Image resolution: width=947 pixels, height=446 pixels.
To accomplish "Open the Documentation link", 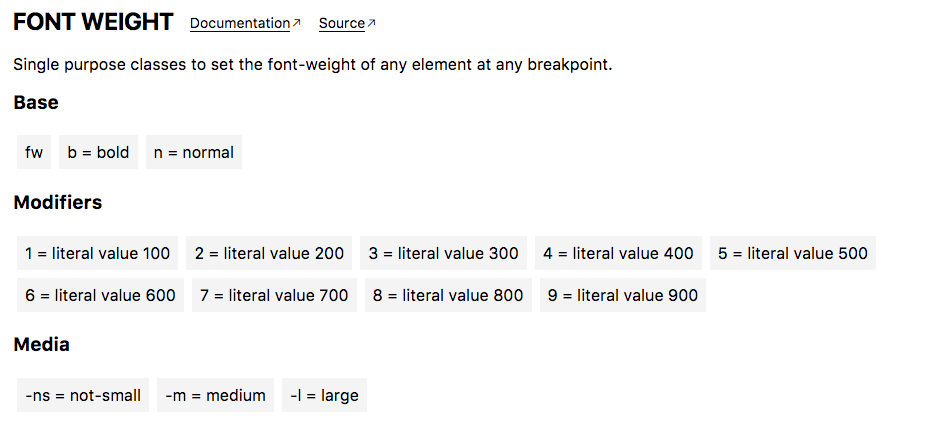I will 240,24.
